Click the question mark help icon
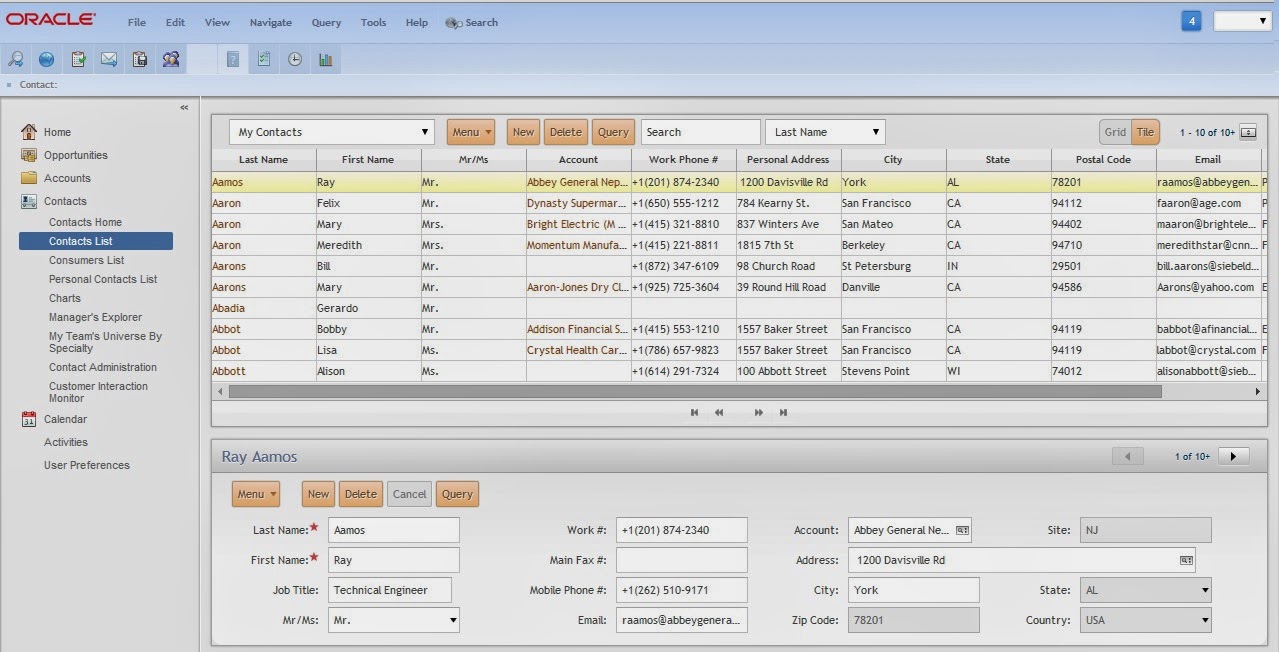 point(232,59)
